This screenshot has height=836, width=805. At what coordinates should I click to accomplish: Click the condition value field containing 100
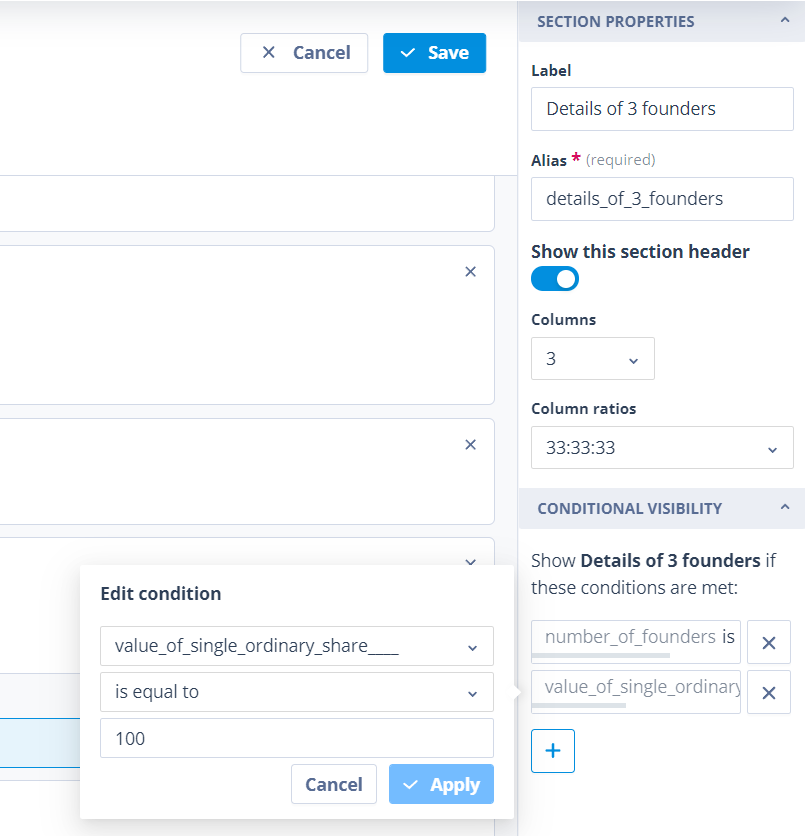click(x=297, y=738)
